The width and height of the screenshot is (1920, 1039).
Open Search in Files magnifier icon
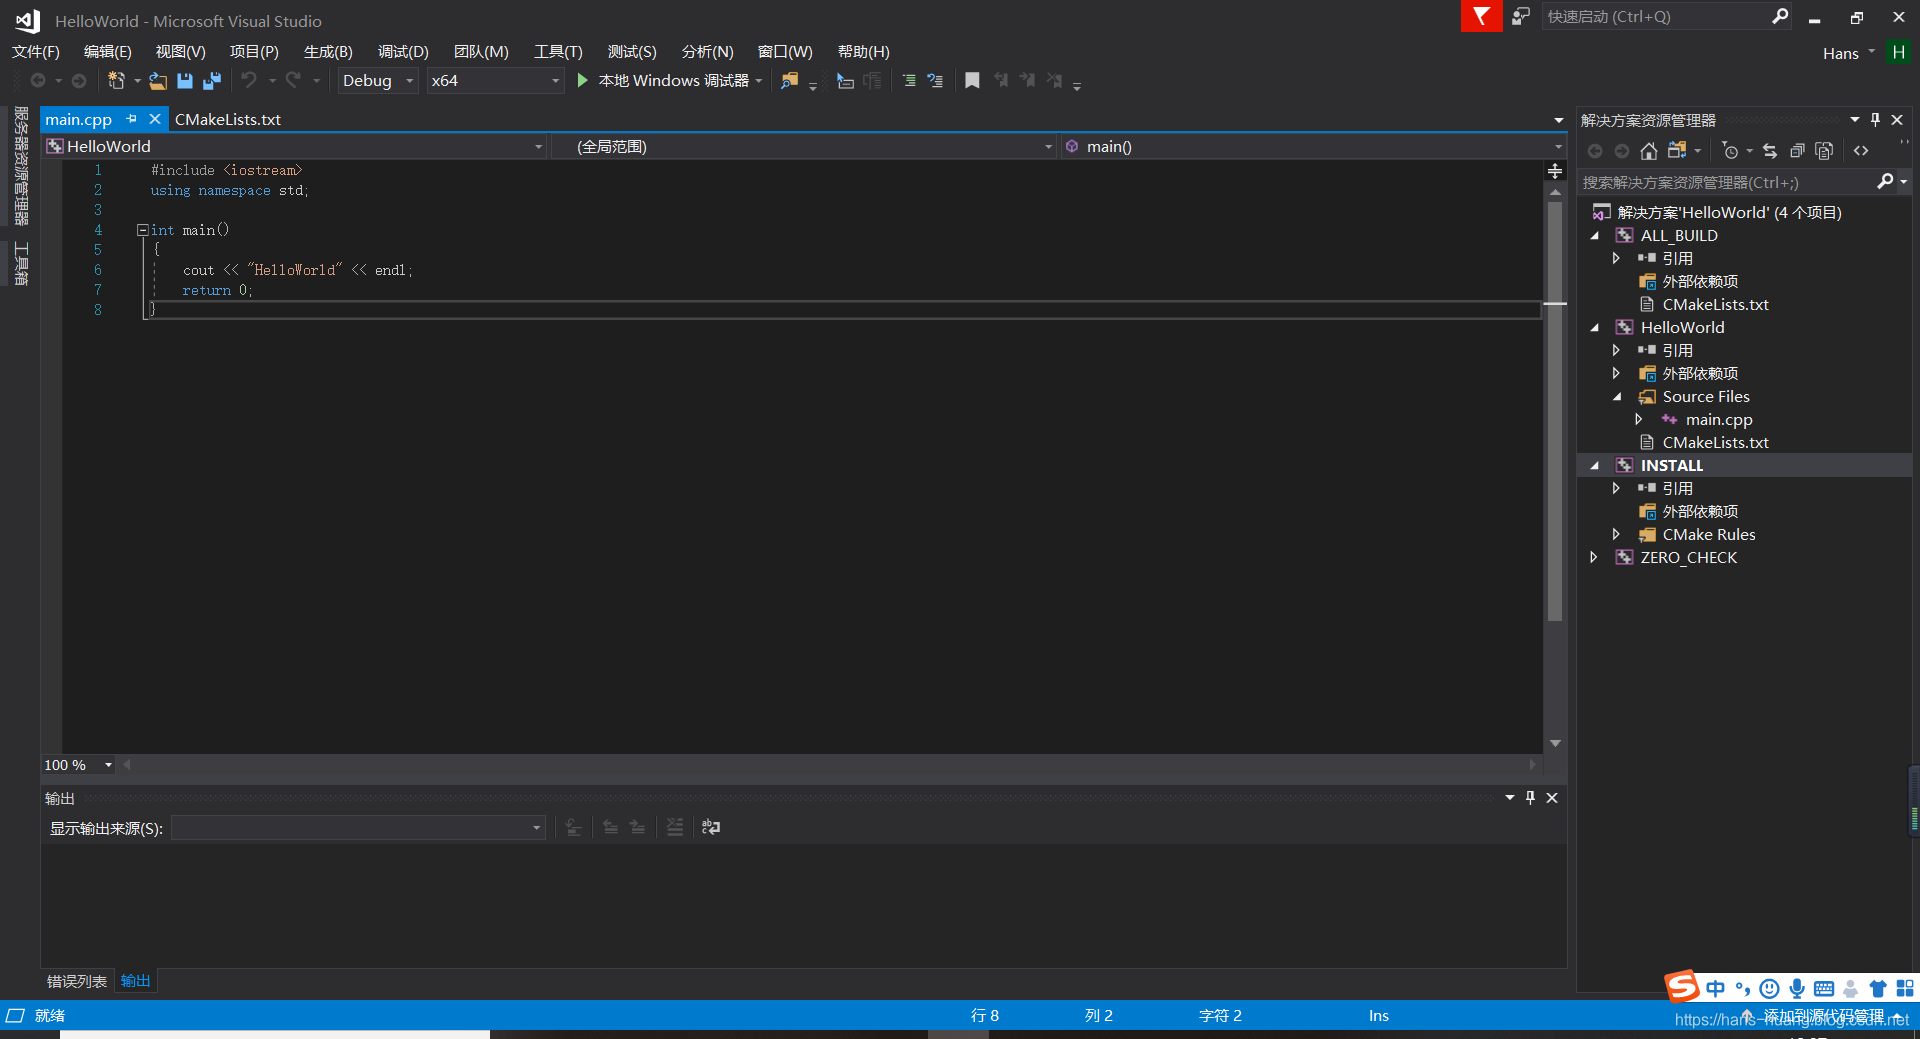(788, 81)
